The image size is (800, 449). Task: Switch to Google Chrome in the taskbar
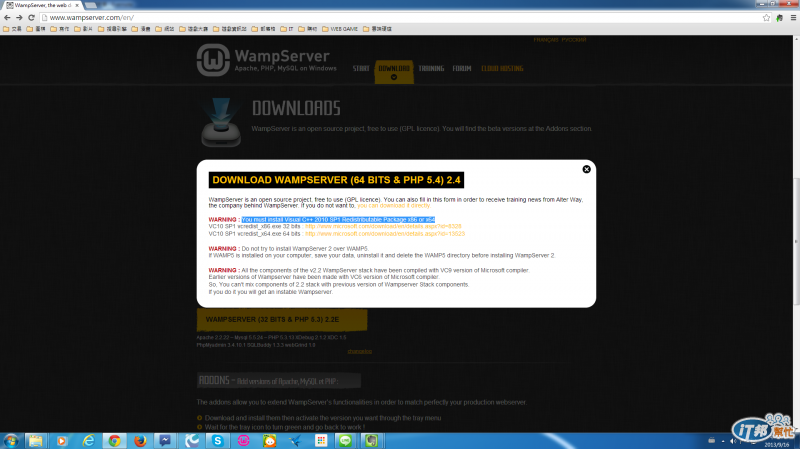tap(114, 441)
